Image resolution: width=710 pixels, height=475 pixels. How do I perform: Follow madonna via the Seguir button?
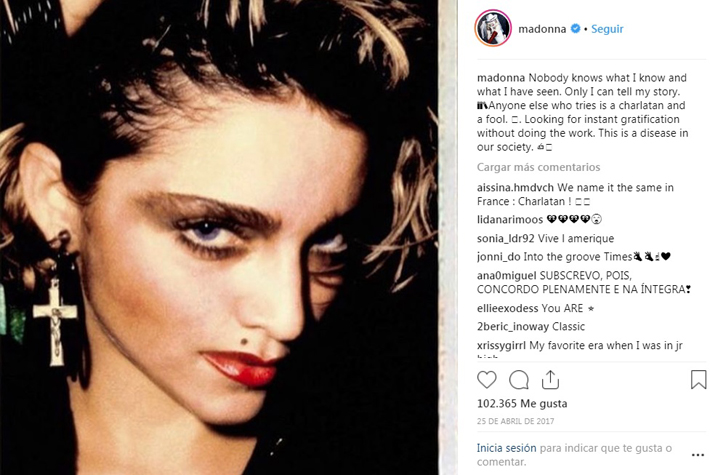(607, 29)
